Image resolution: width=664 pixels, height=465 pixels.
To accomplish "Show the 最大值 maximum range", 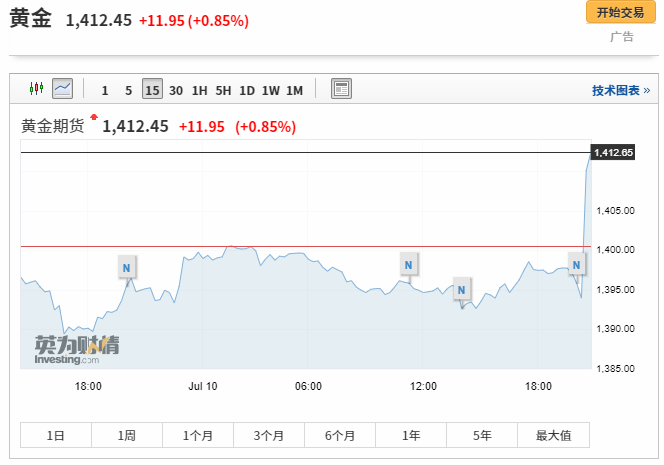I will (x=553, y=435).
